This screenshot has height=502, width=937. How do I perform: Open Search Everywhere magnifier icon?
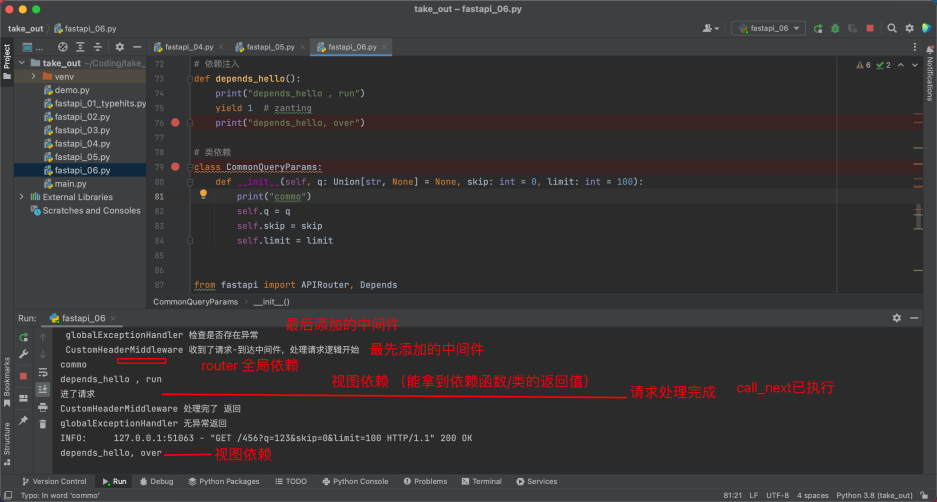click(893, 29)
